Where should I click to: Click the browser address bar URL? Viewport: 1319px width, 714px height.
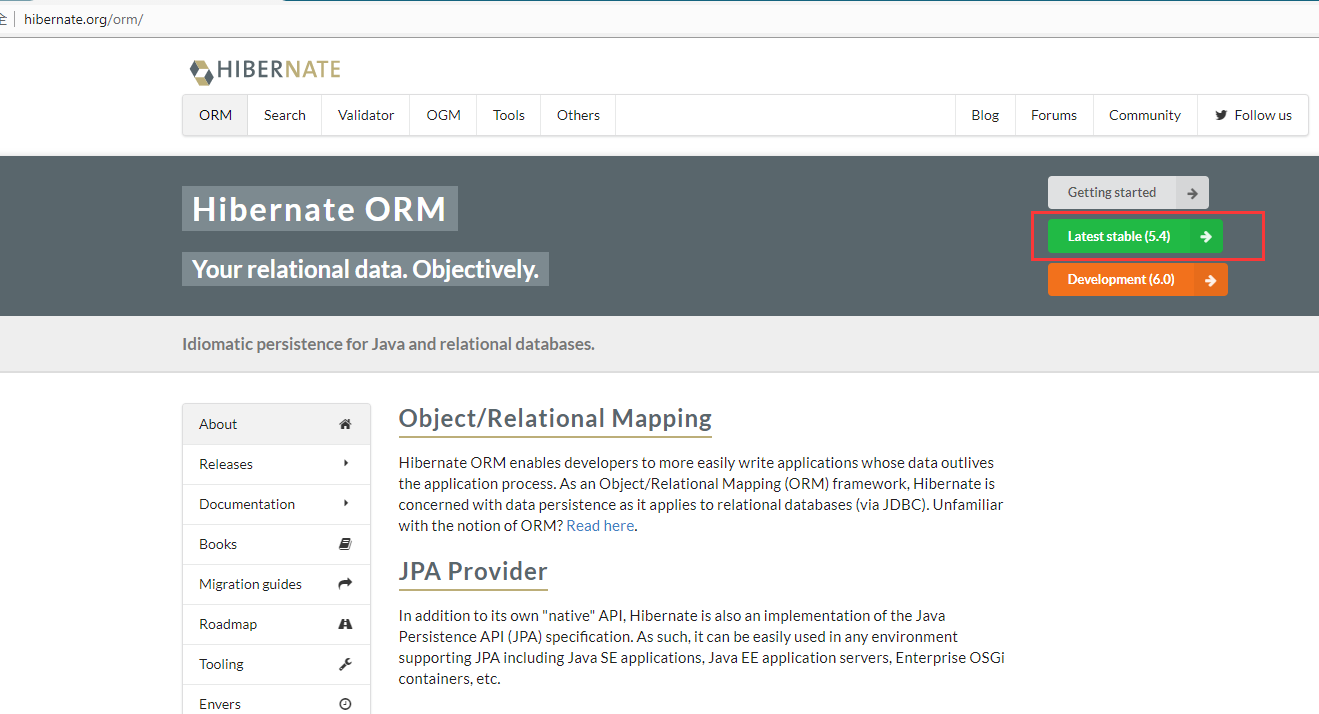tap(83, 19)
